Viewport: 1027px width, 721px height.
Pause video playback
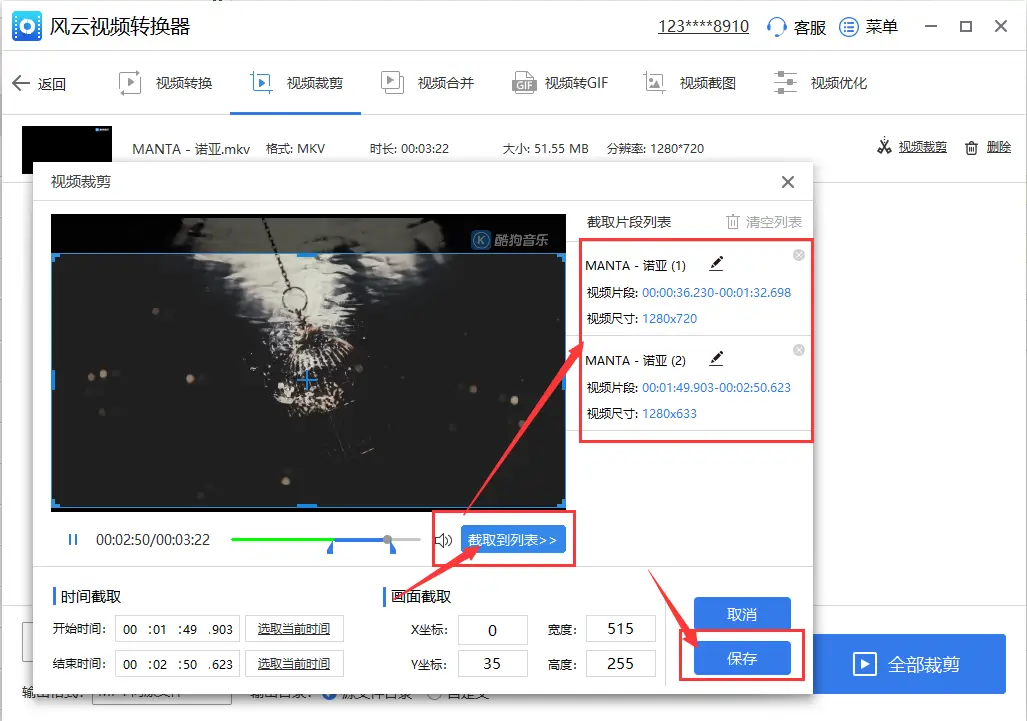pyautogui.click(x=73, y=540)
